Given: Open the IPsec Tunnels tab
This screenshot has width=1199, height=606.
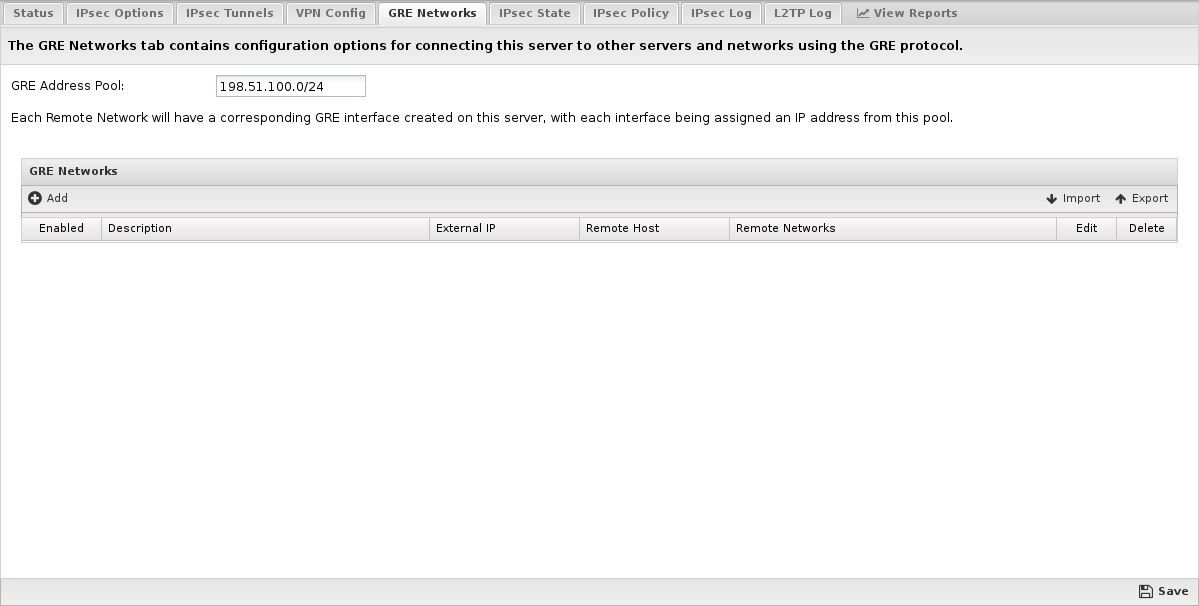Looking at the screenshot, I should (x=230, y=14).
